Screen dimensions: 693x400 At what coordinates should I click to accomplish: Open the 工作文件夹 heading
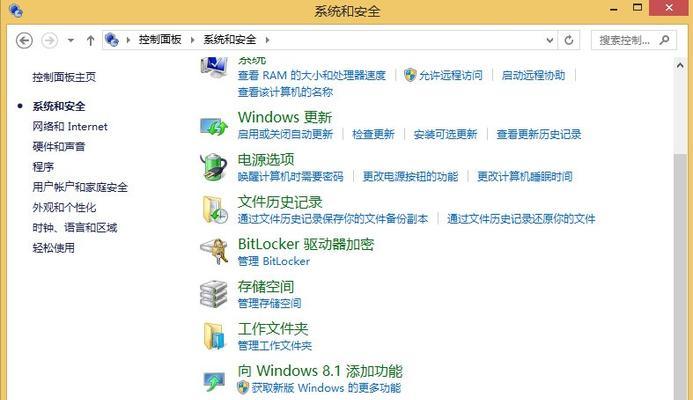tap(273, 329)
